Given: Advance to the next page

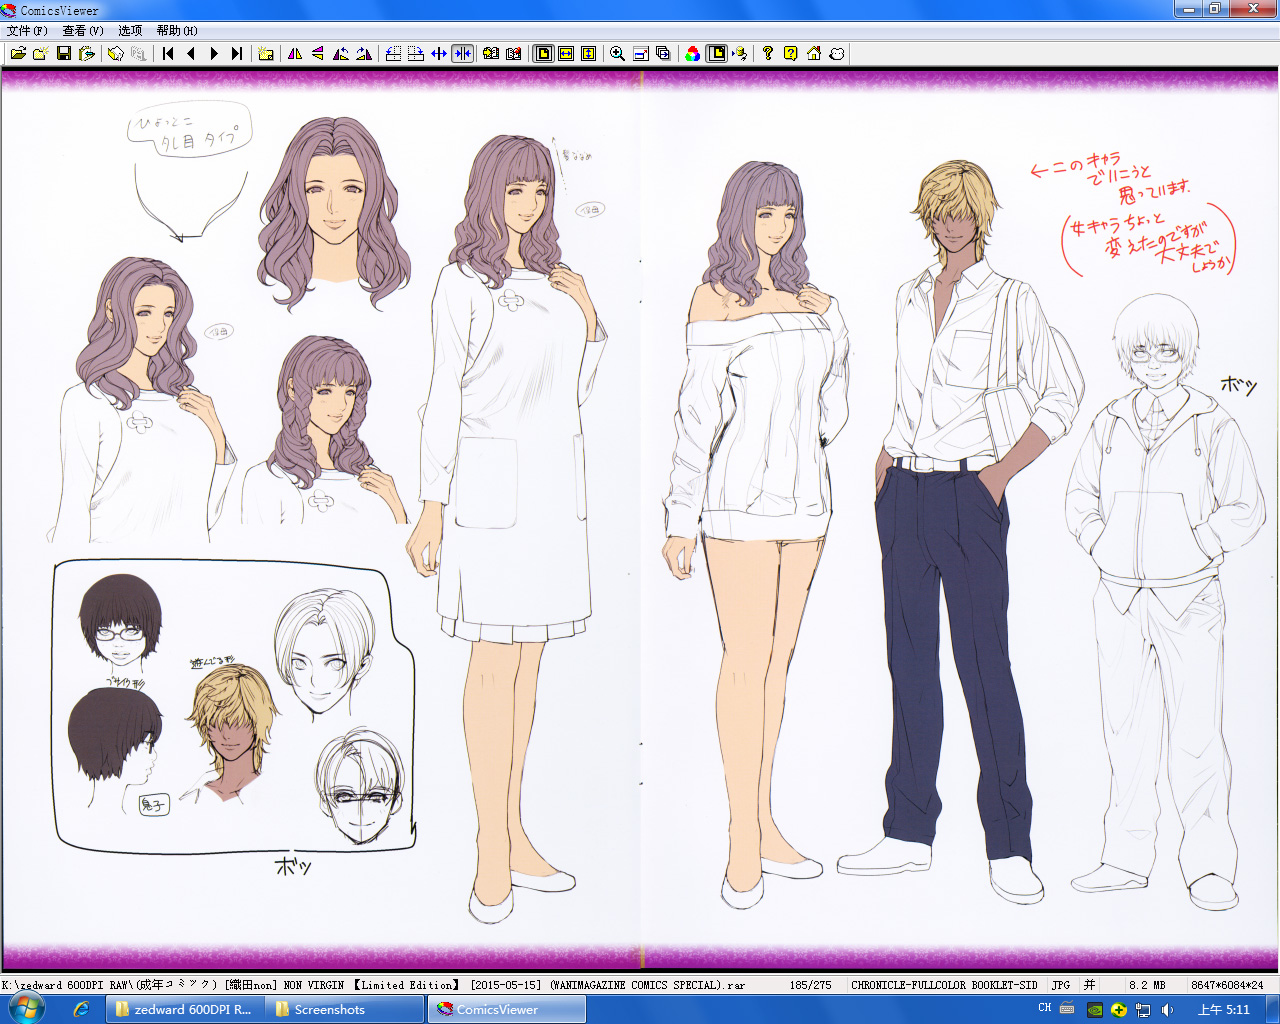Looking at the screenshot, I should [x=214, y=54].
